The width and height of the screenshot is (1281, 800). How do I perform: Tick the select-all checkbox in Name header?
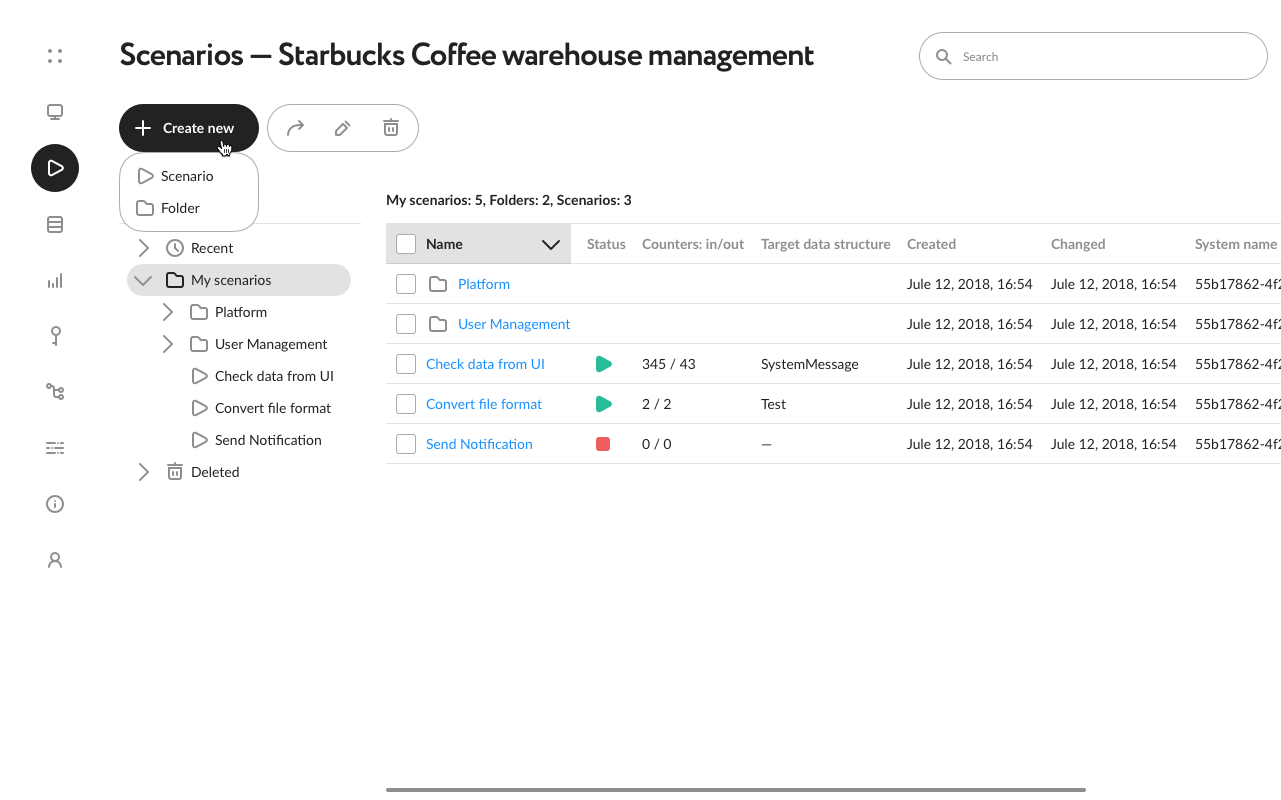[406, 244]
